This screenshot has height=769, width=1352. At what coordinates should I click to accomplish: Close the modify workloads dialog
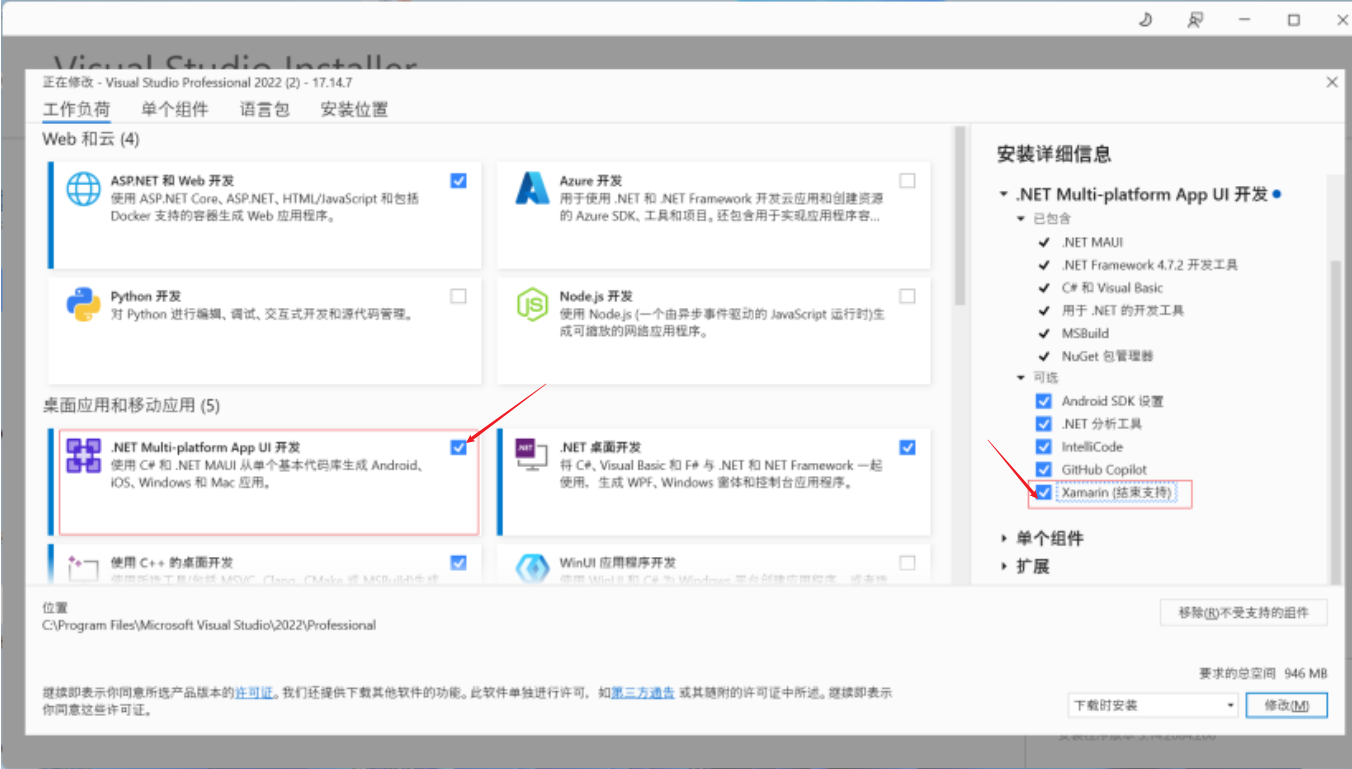coord(1332,82)
